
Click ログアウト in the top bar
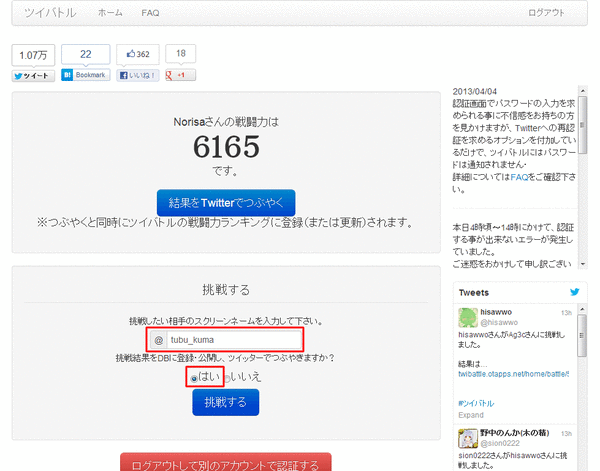(546, 13)
